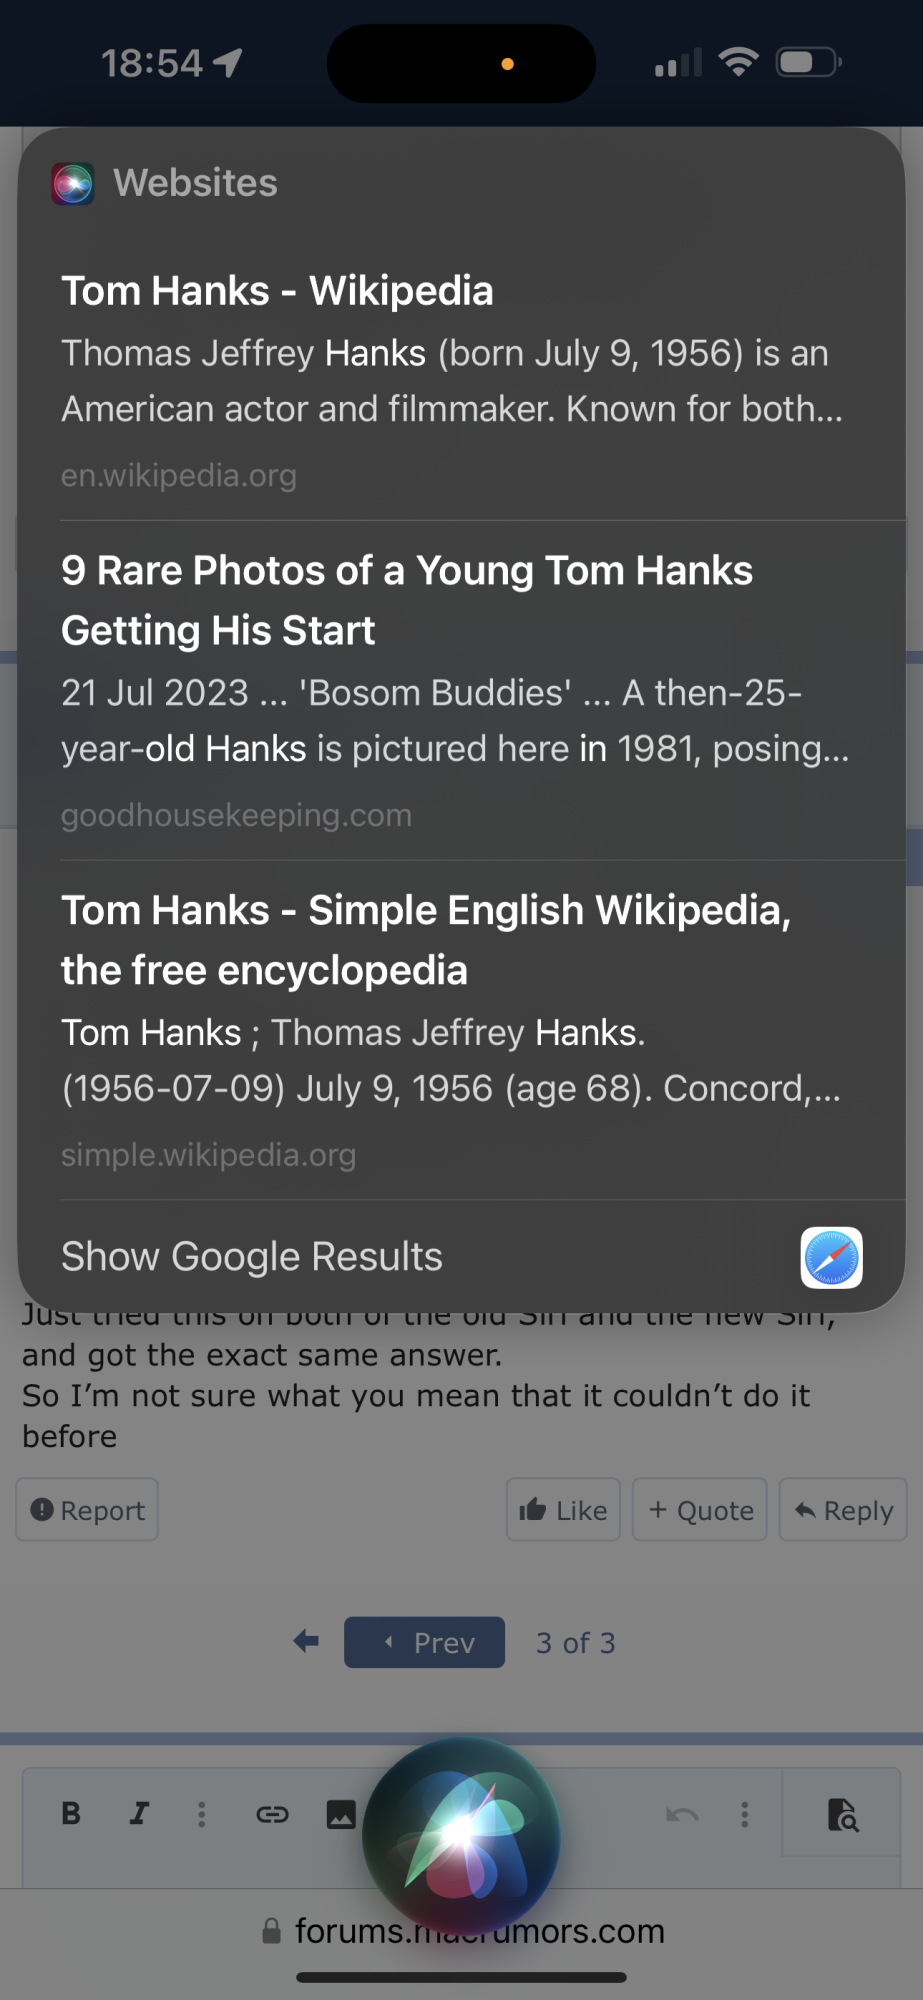923x2000 pixels.
Task: Quote the forum post
Action: coord(700,1510)
